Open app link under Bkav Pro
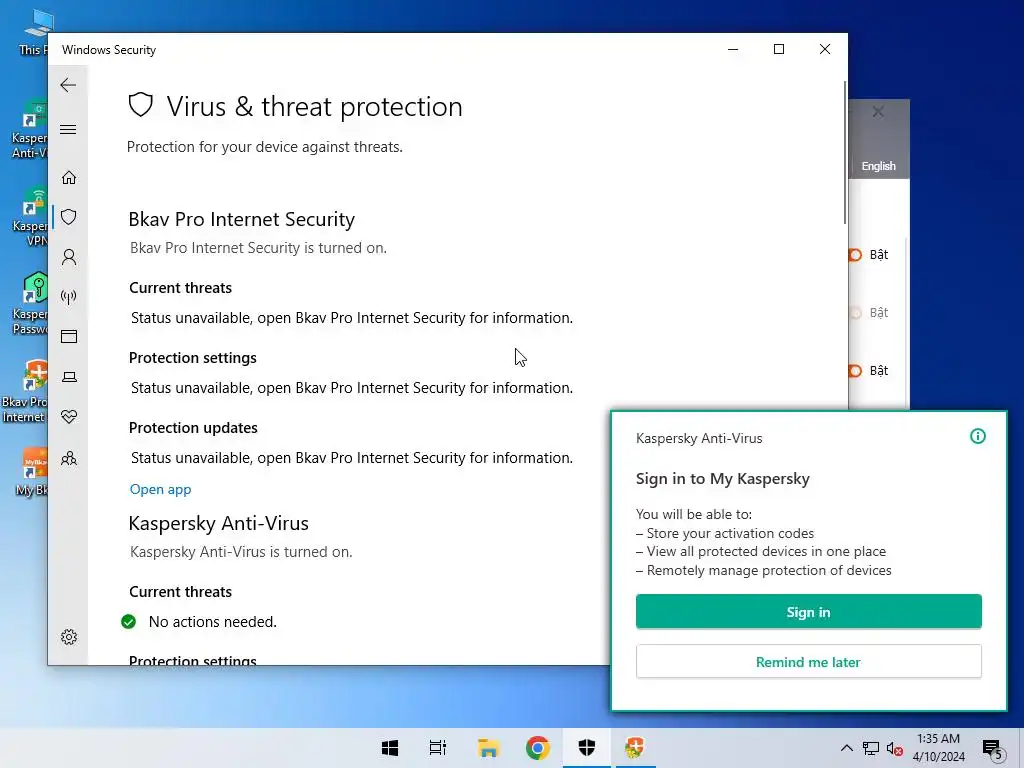Screen dimensions: 1024x768 160,489
